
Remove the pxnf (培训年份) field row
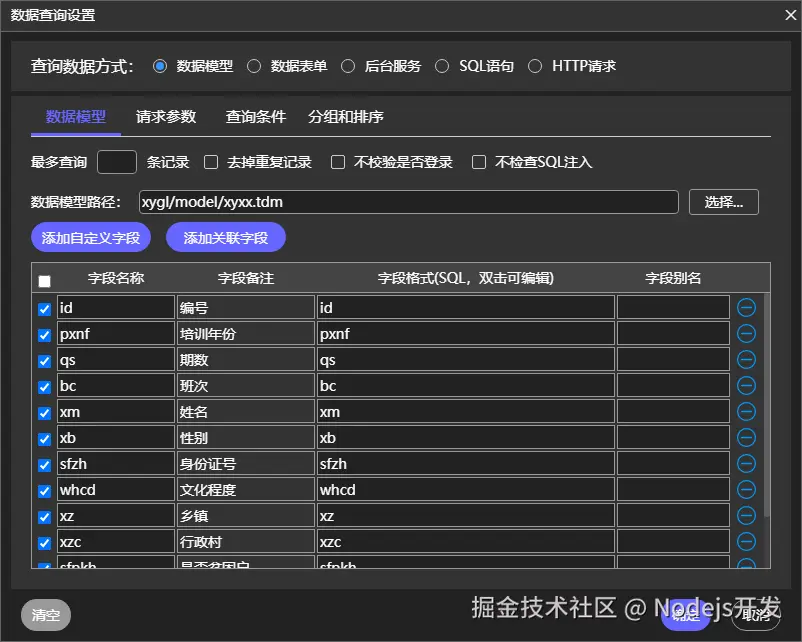tap(746, 333)
